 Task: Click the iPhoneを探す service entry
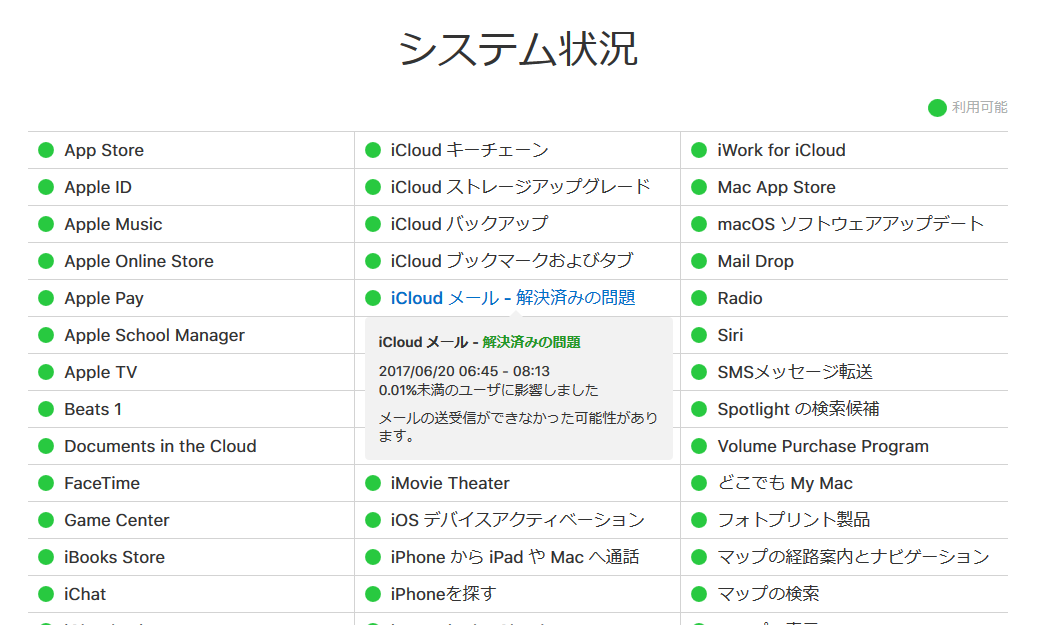(443, 594)
